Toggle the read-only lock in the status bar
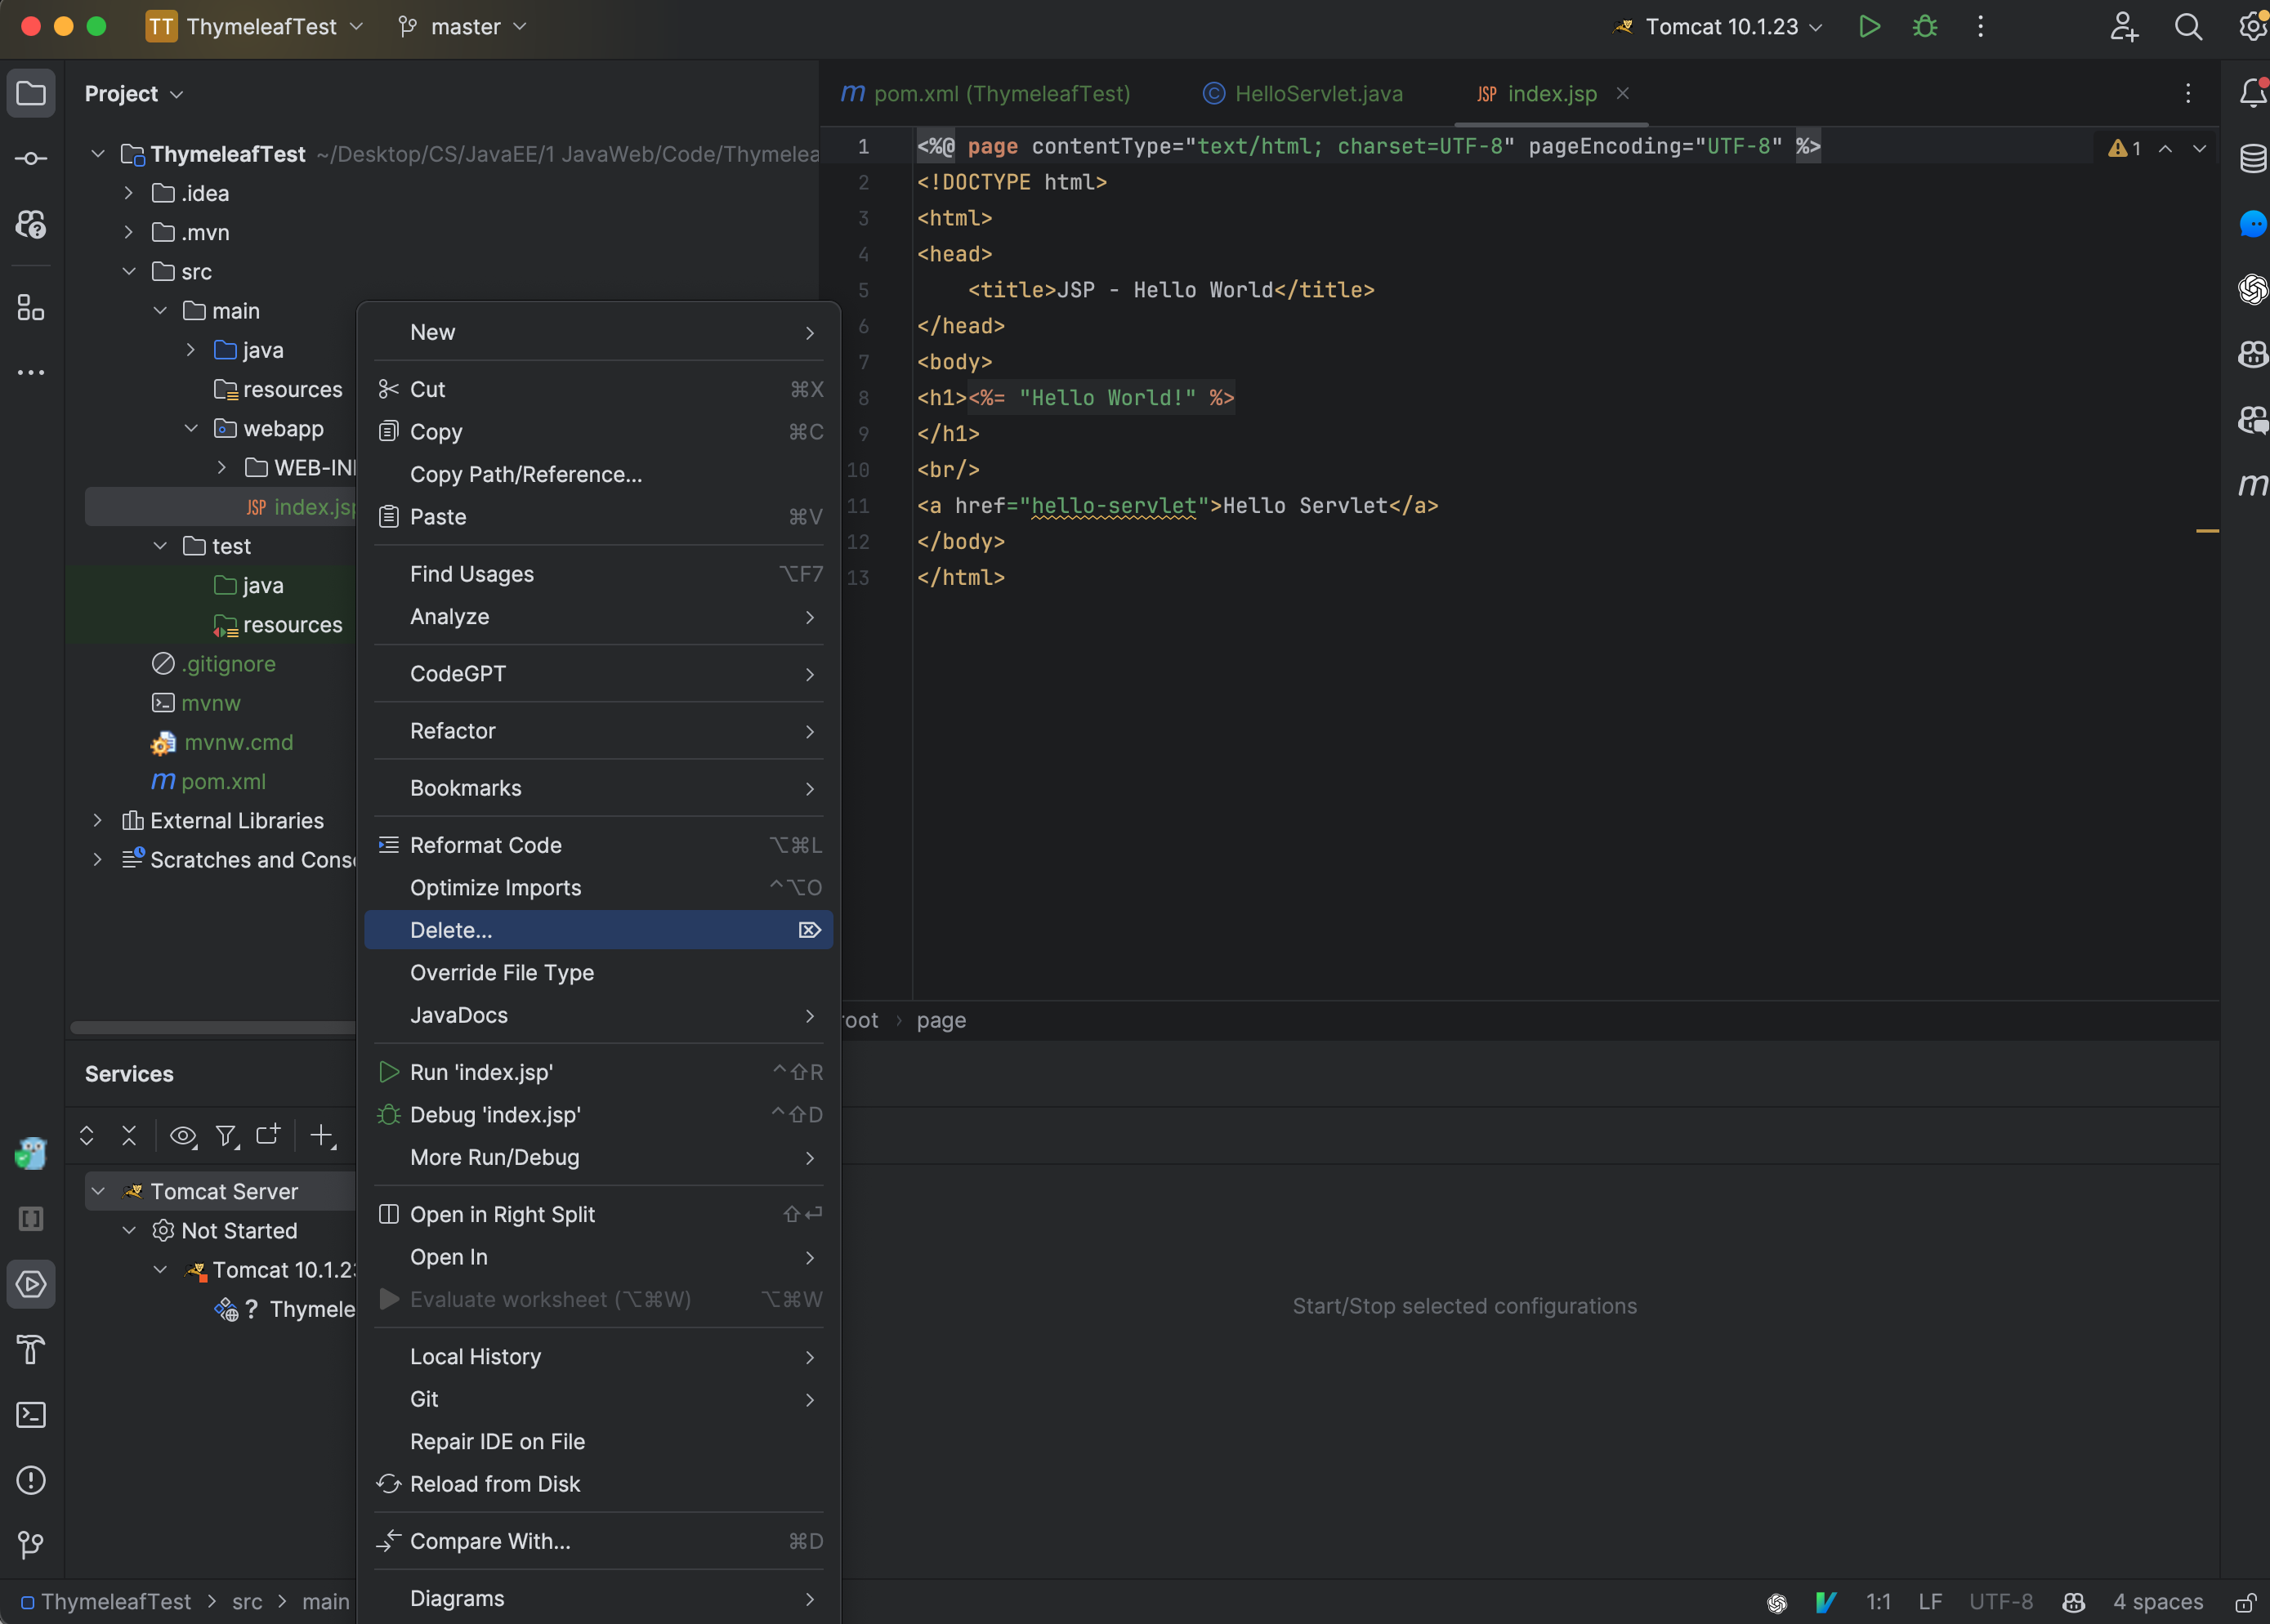2270x1624 pixels. tap(2245, 1602)
